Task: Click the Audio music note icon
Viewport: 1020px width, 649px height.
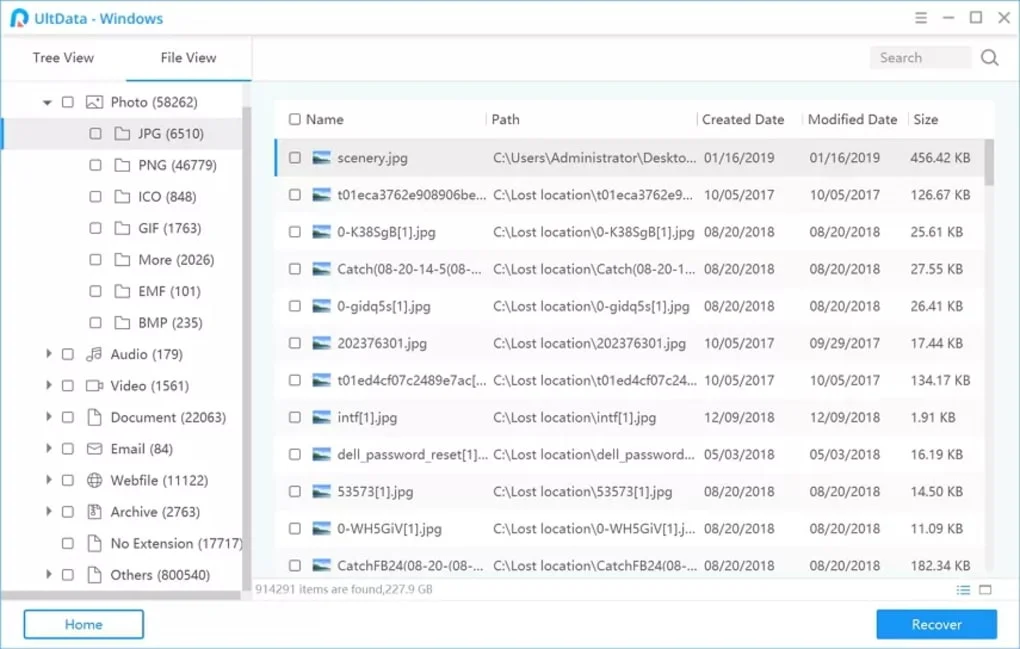Action: tap(95, 354)
